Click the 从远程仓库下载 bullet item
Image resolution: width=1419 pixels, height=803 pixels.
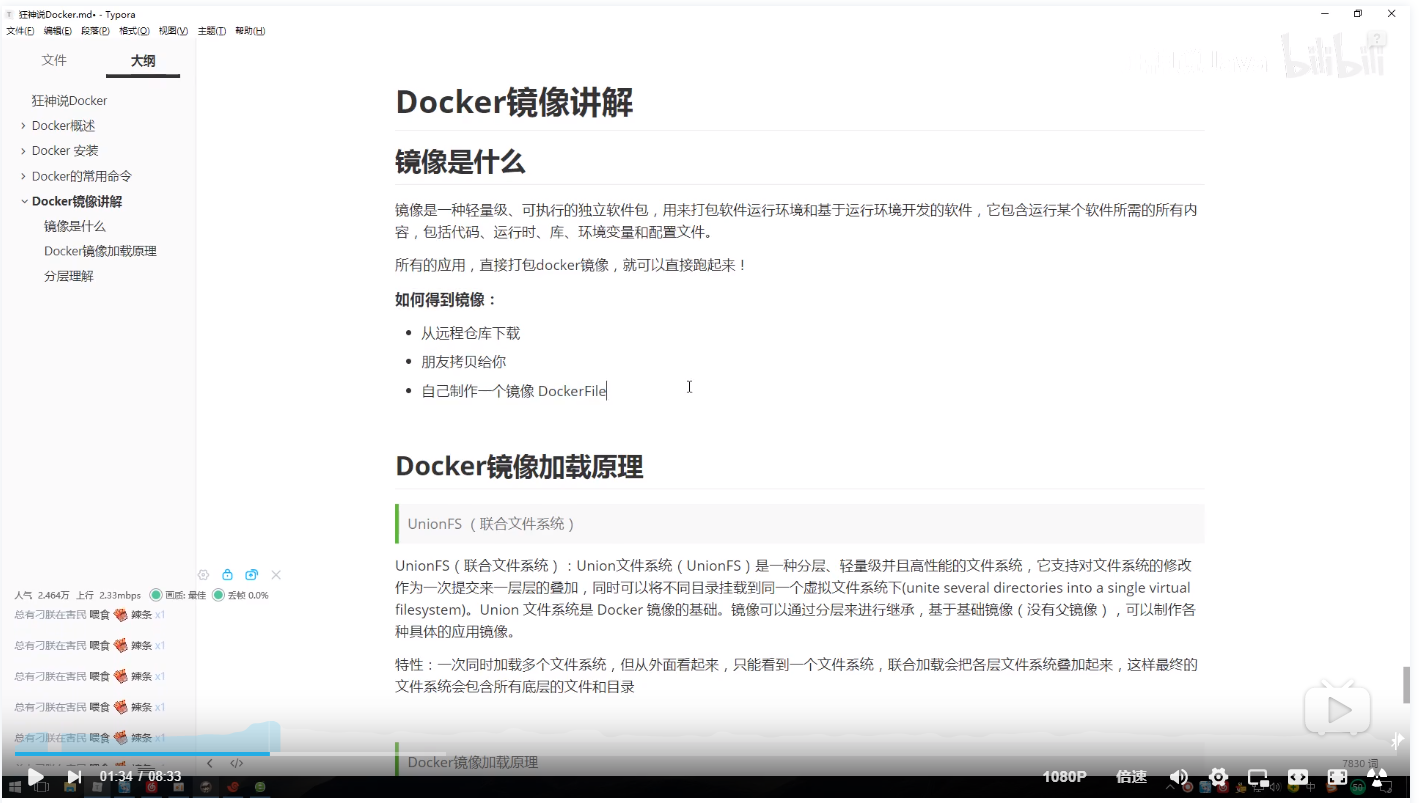(470, 333)
